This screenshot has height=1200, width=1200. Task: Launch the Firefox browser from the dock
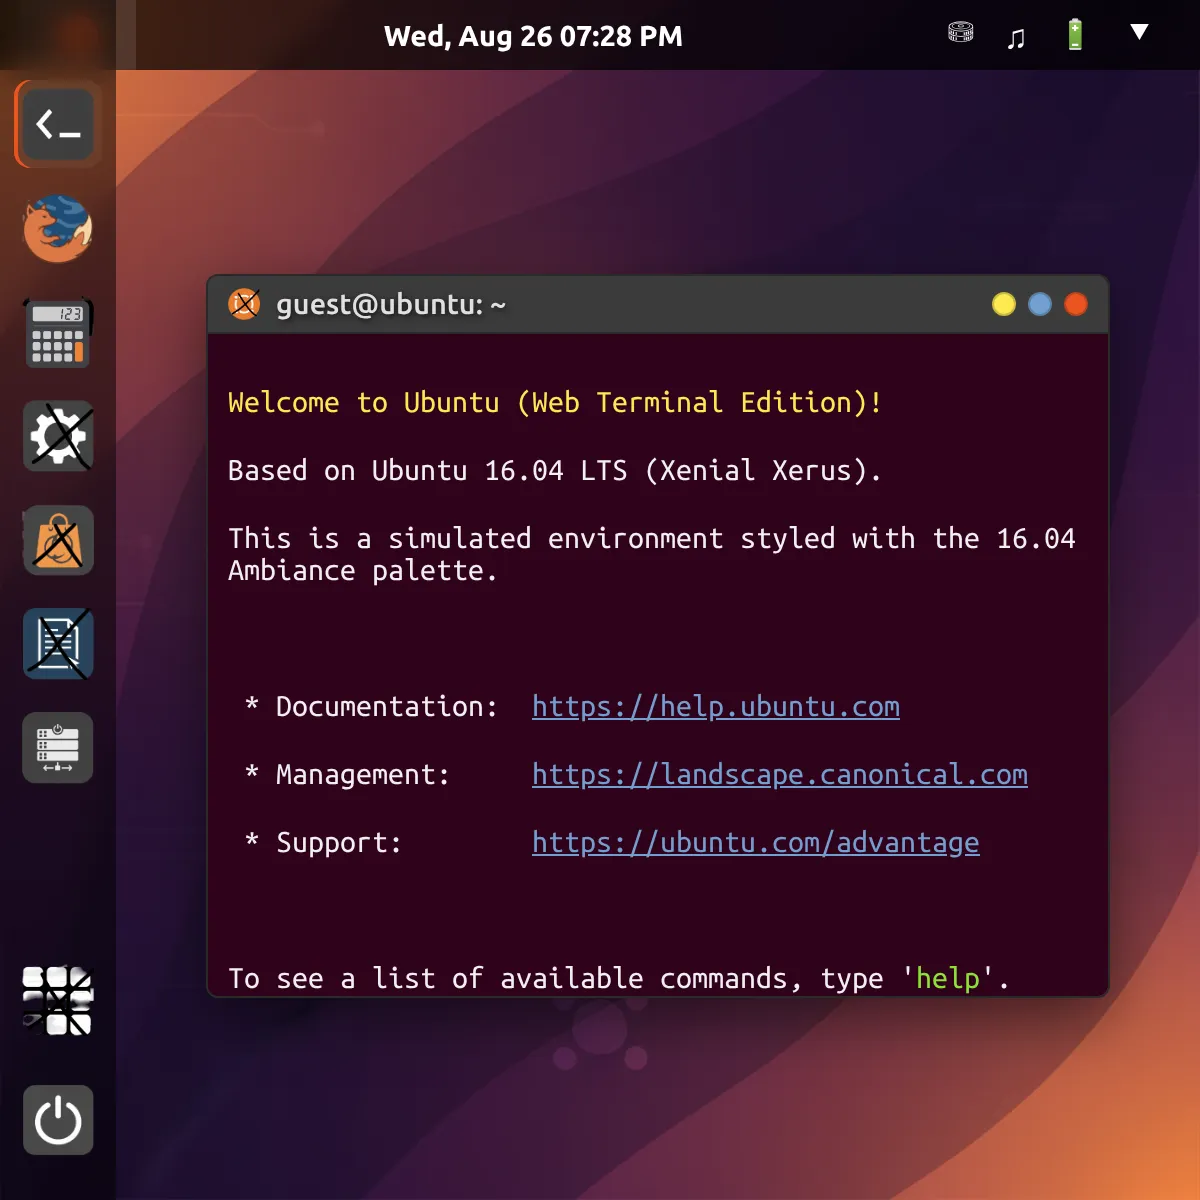pos(58,229)
